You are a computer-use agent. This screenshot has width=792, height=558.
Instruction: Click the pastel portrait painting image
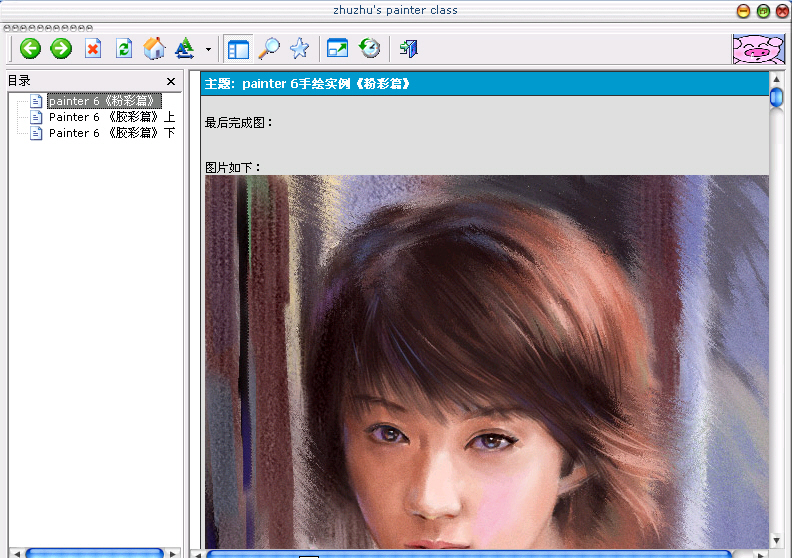pos(487,362)
